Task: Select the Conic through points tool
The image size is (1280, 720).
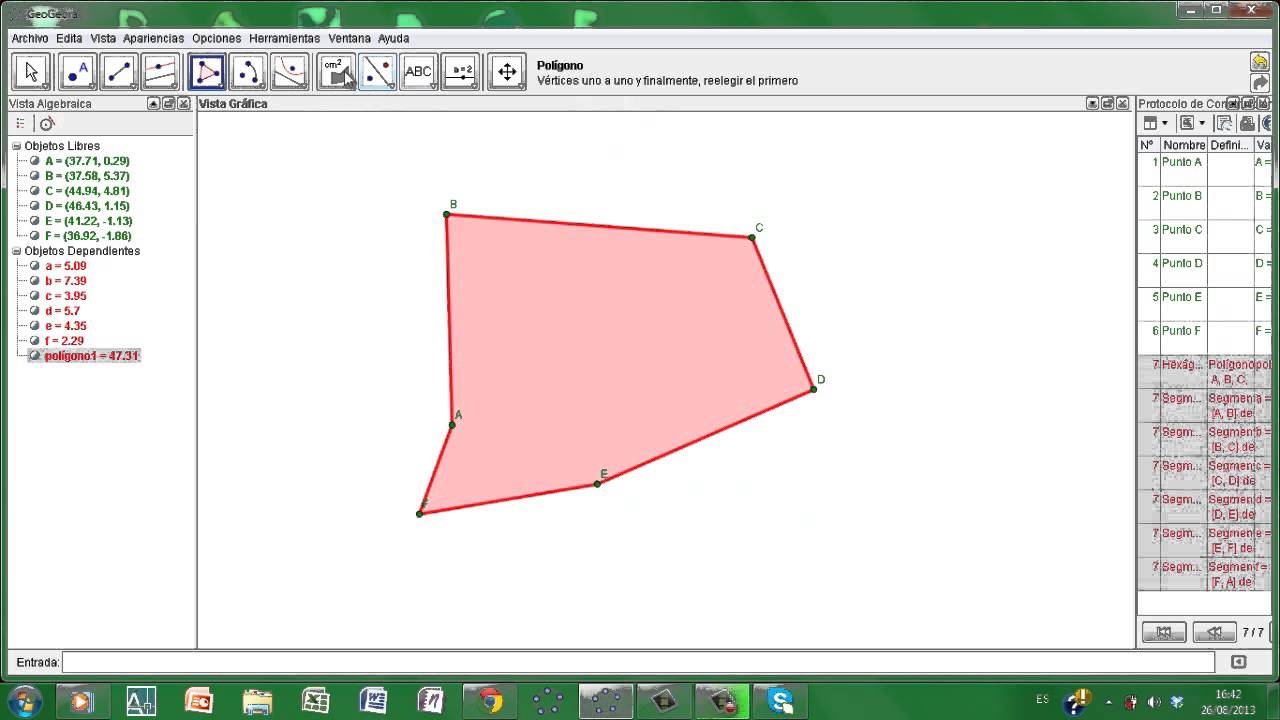Action: pyautogui.click(x=290, y=72)
